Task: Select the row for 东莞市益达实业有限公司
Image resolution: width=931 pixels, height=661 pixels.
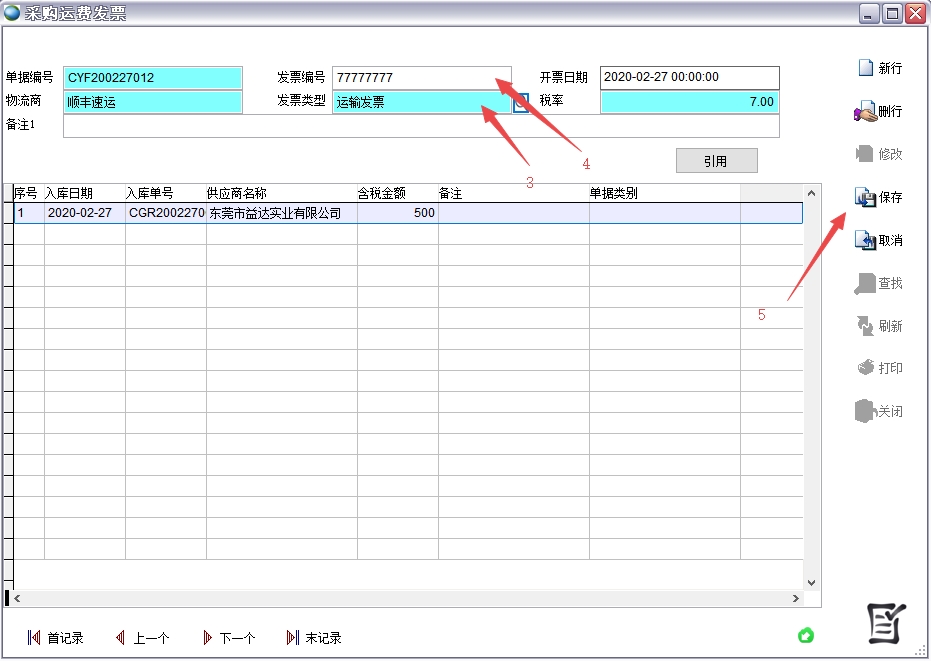Action: (280, 213)
